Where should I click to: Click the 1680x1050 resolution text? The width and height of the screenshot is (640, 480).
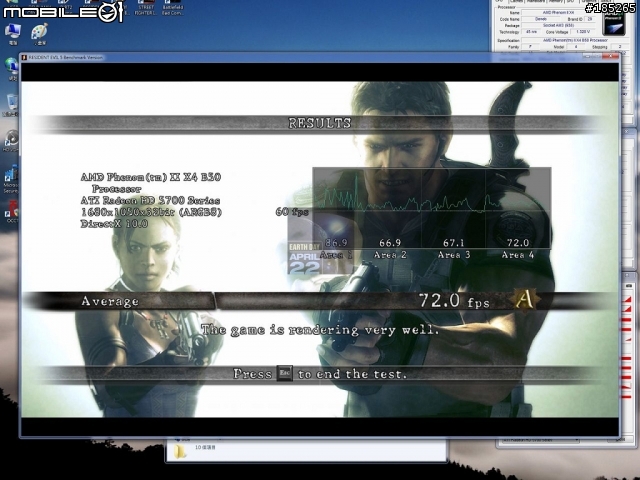[x=151, y=212]
